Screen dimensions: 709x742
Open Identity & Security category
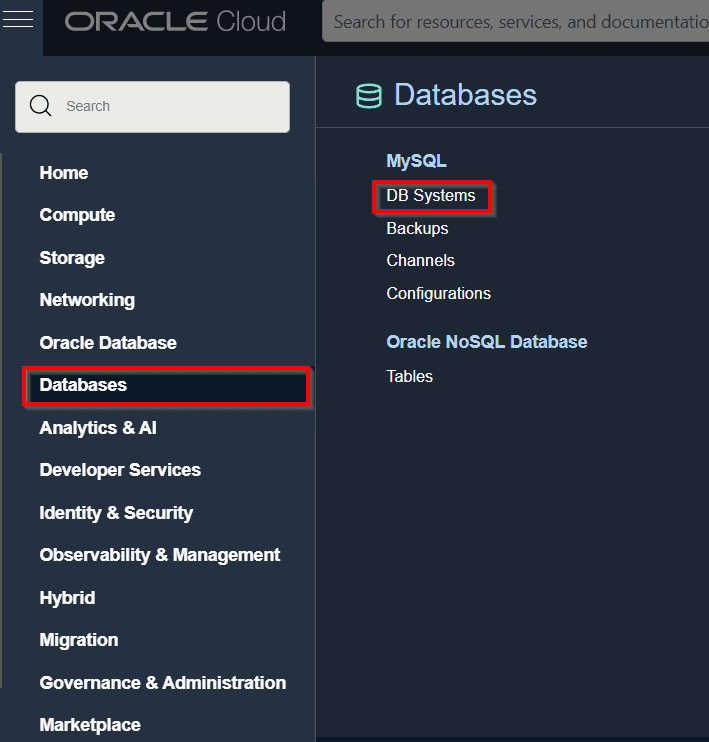pyautogui.click(x=116, y=513)
